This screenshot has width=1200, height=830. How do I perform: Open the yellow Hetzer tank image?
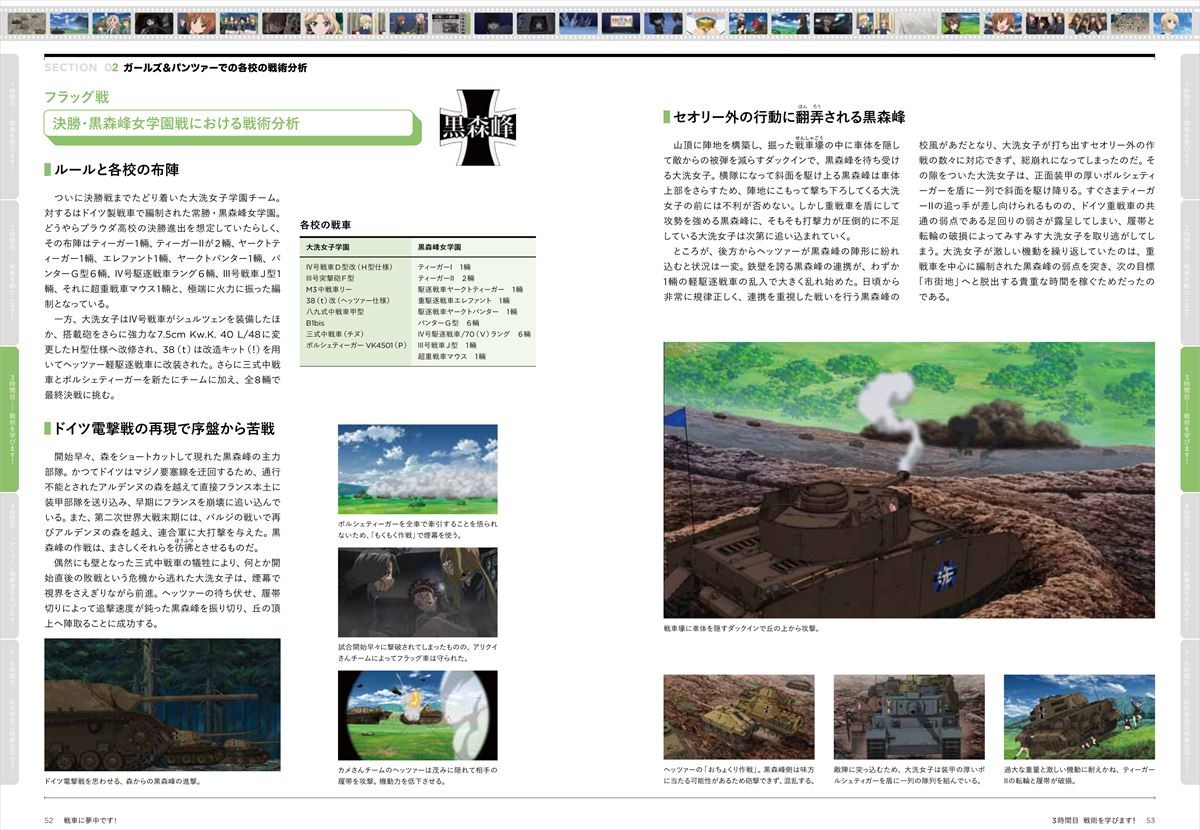coord(739,716)
